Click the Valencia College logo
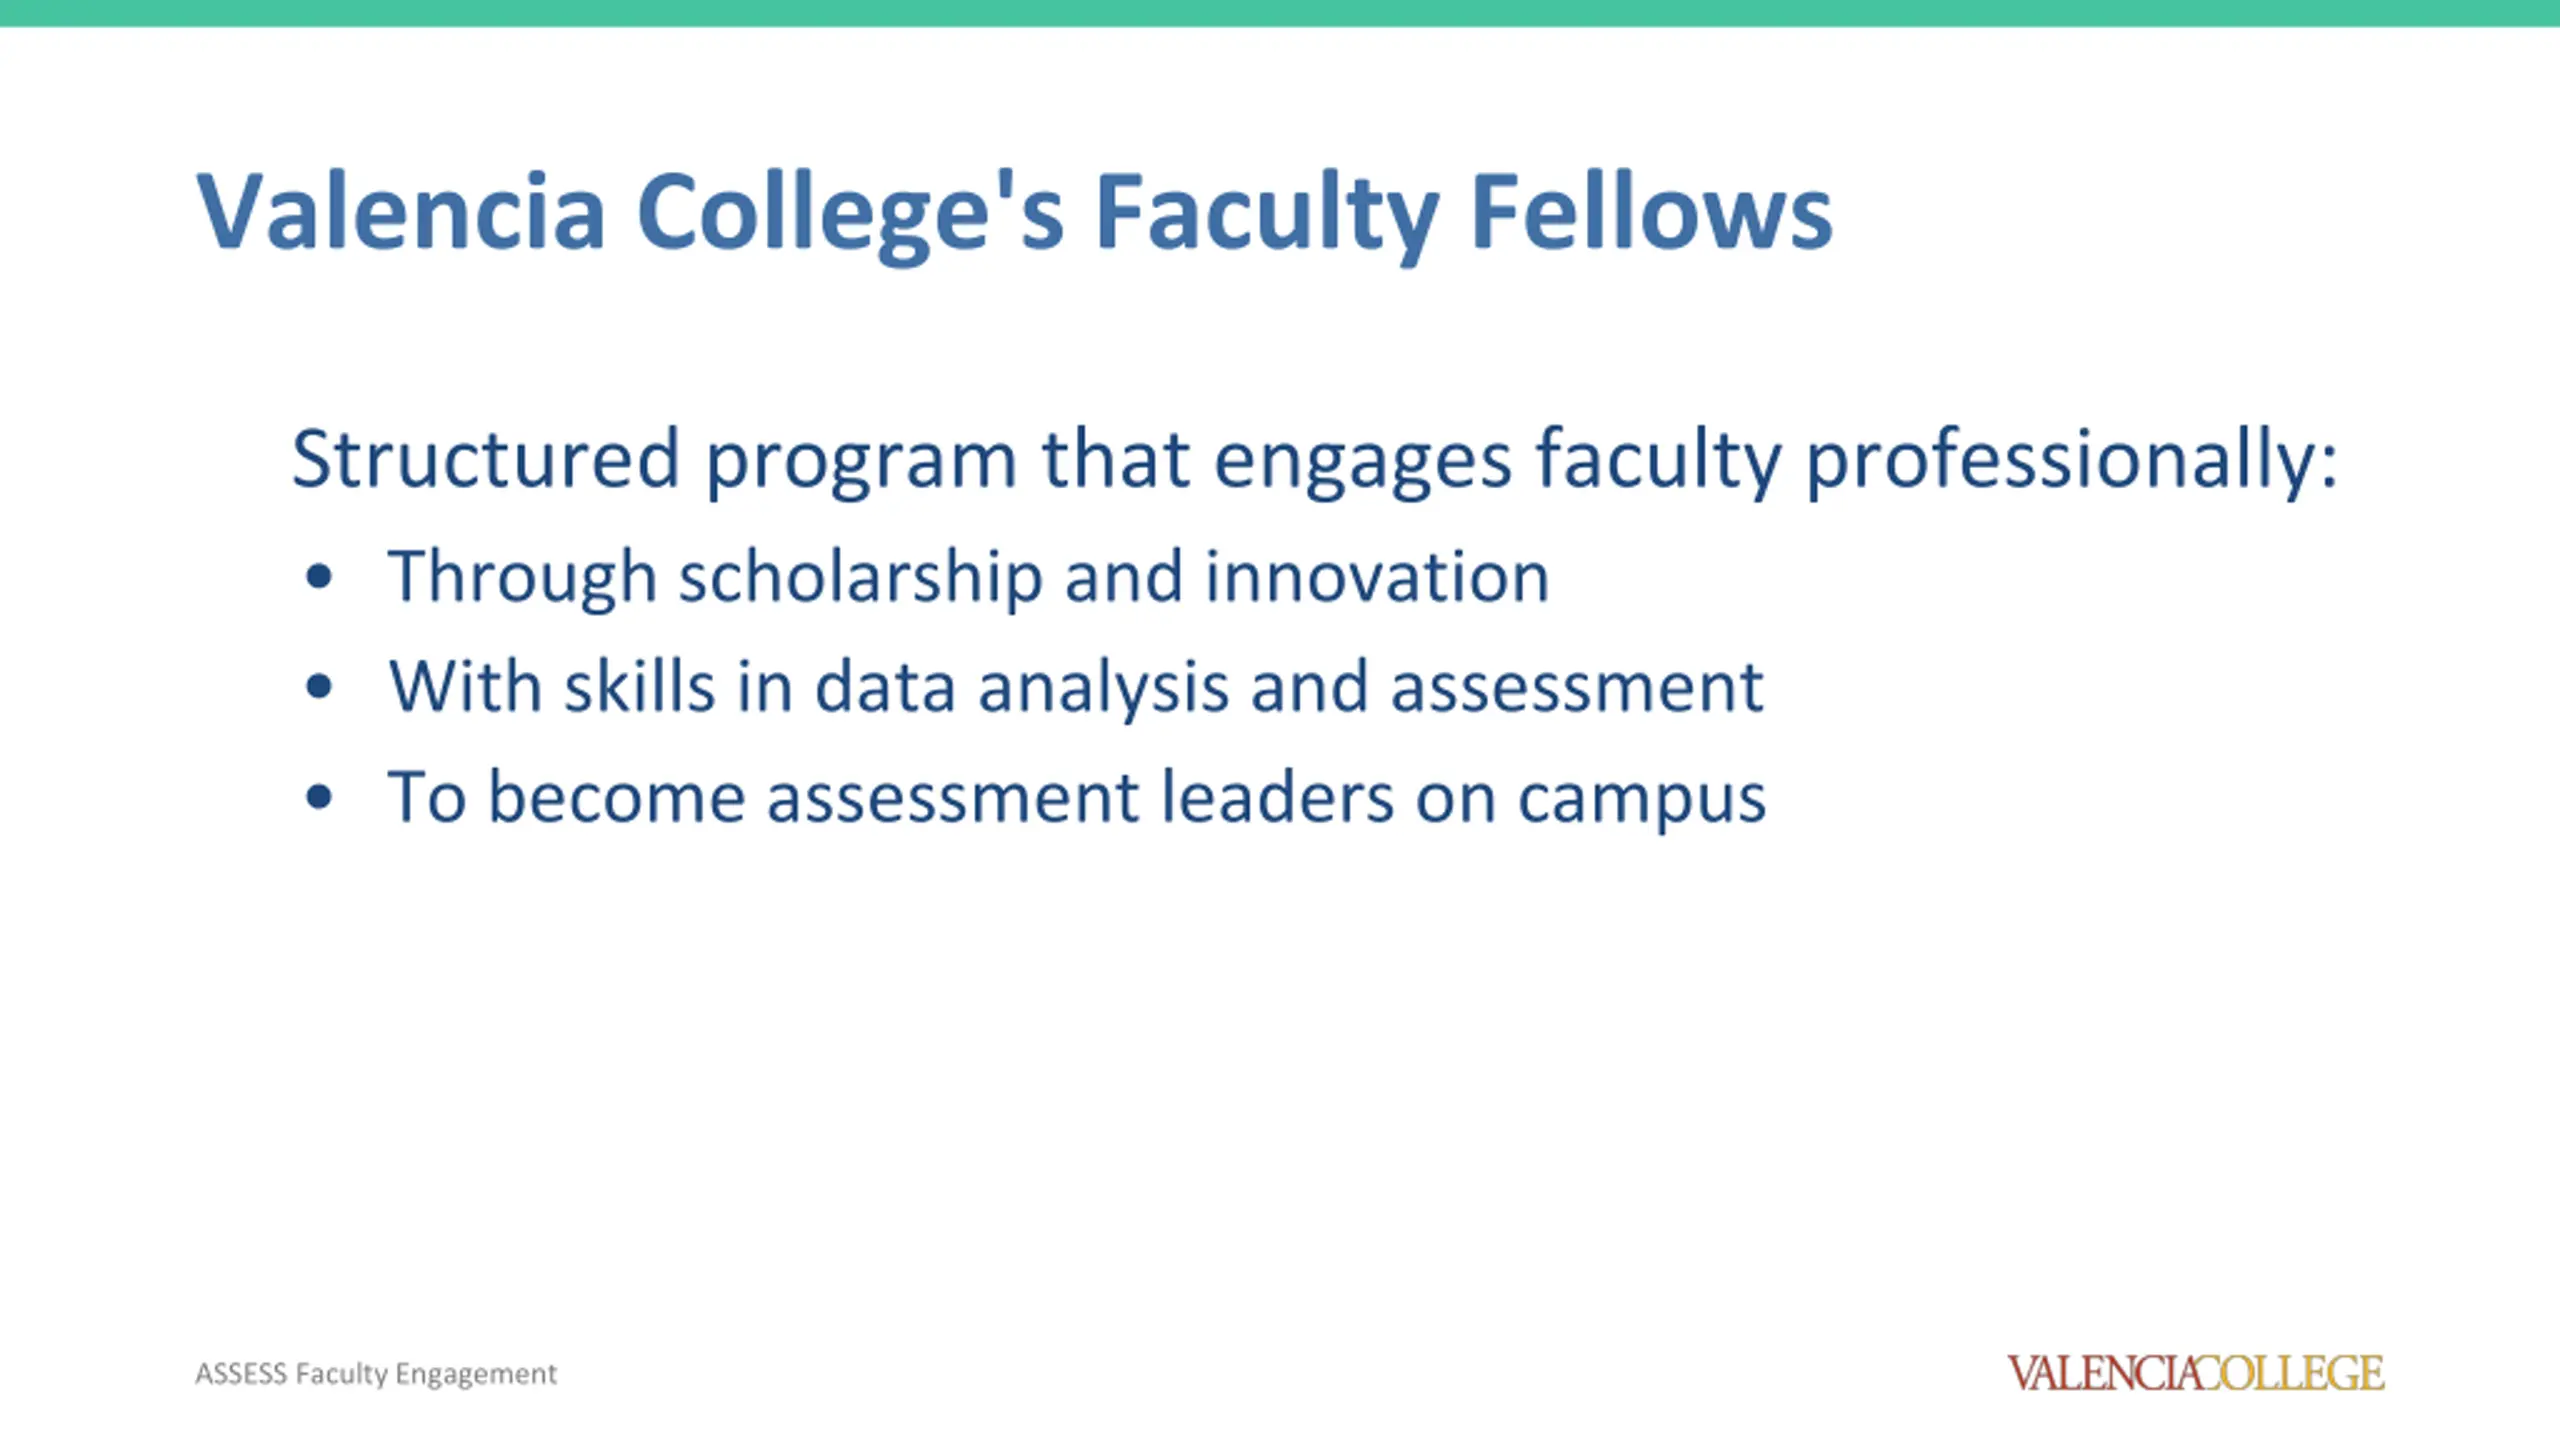The width and height of the screenshot is (2560, 1440). coord(2195,1373)
